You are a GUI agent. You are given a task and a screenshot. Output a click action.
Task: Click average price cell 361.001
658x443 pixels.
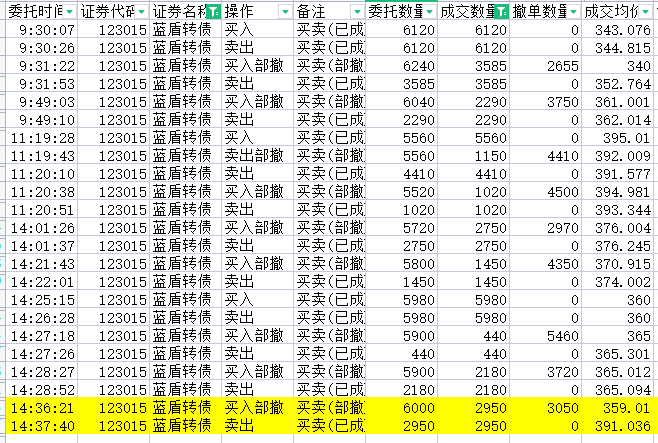(x=619, y=102)
